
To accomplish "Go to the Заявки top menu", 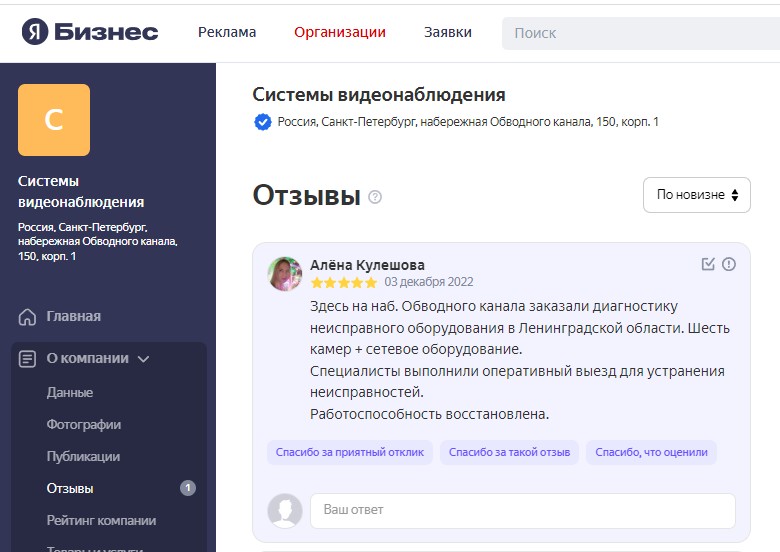I will (x=448, y=32).
